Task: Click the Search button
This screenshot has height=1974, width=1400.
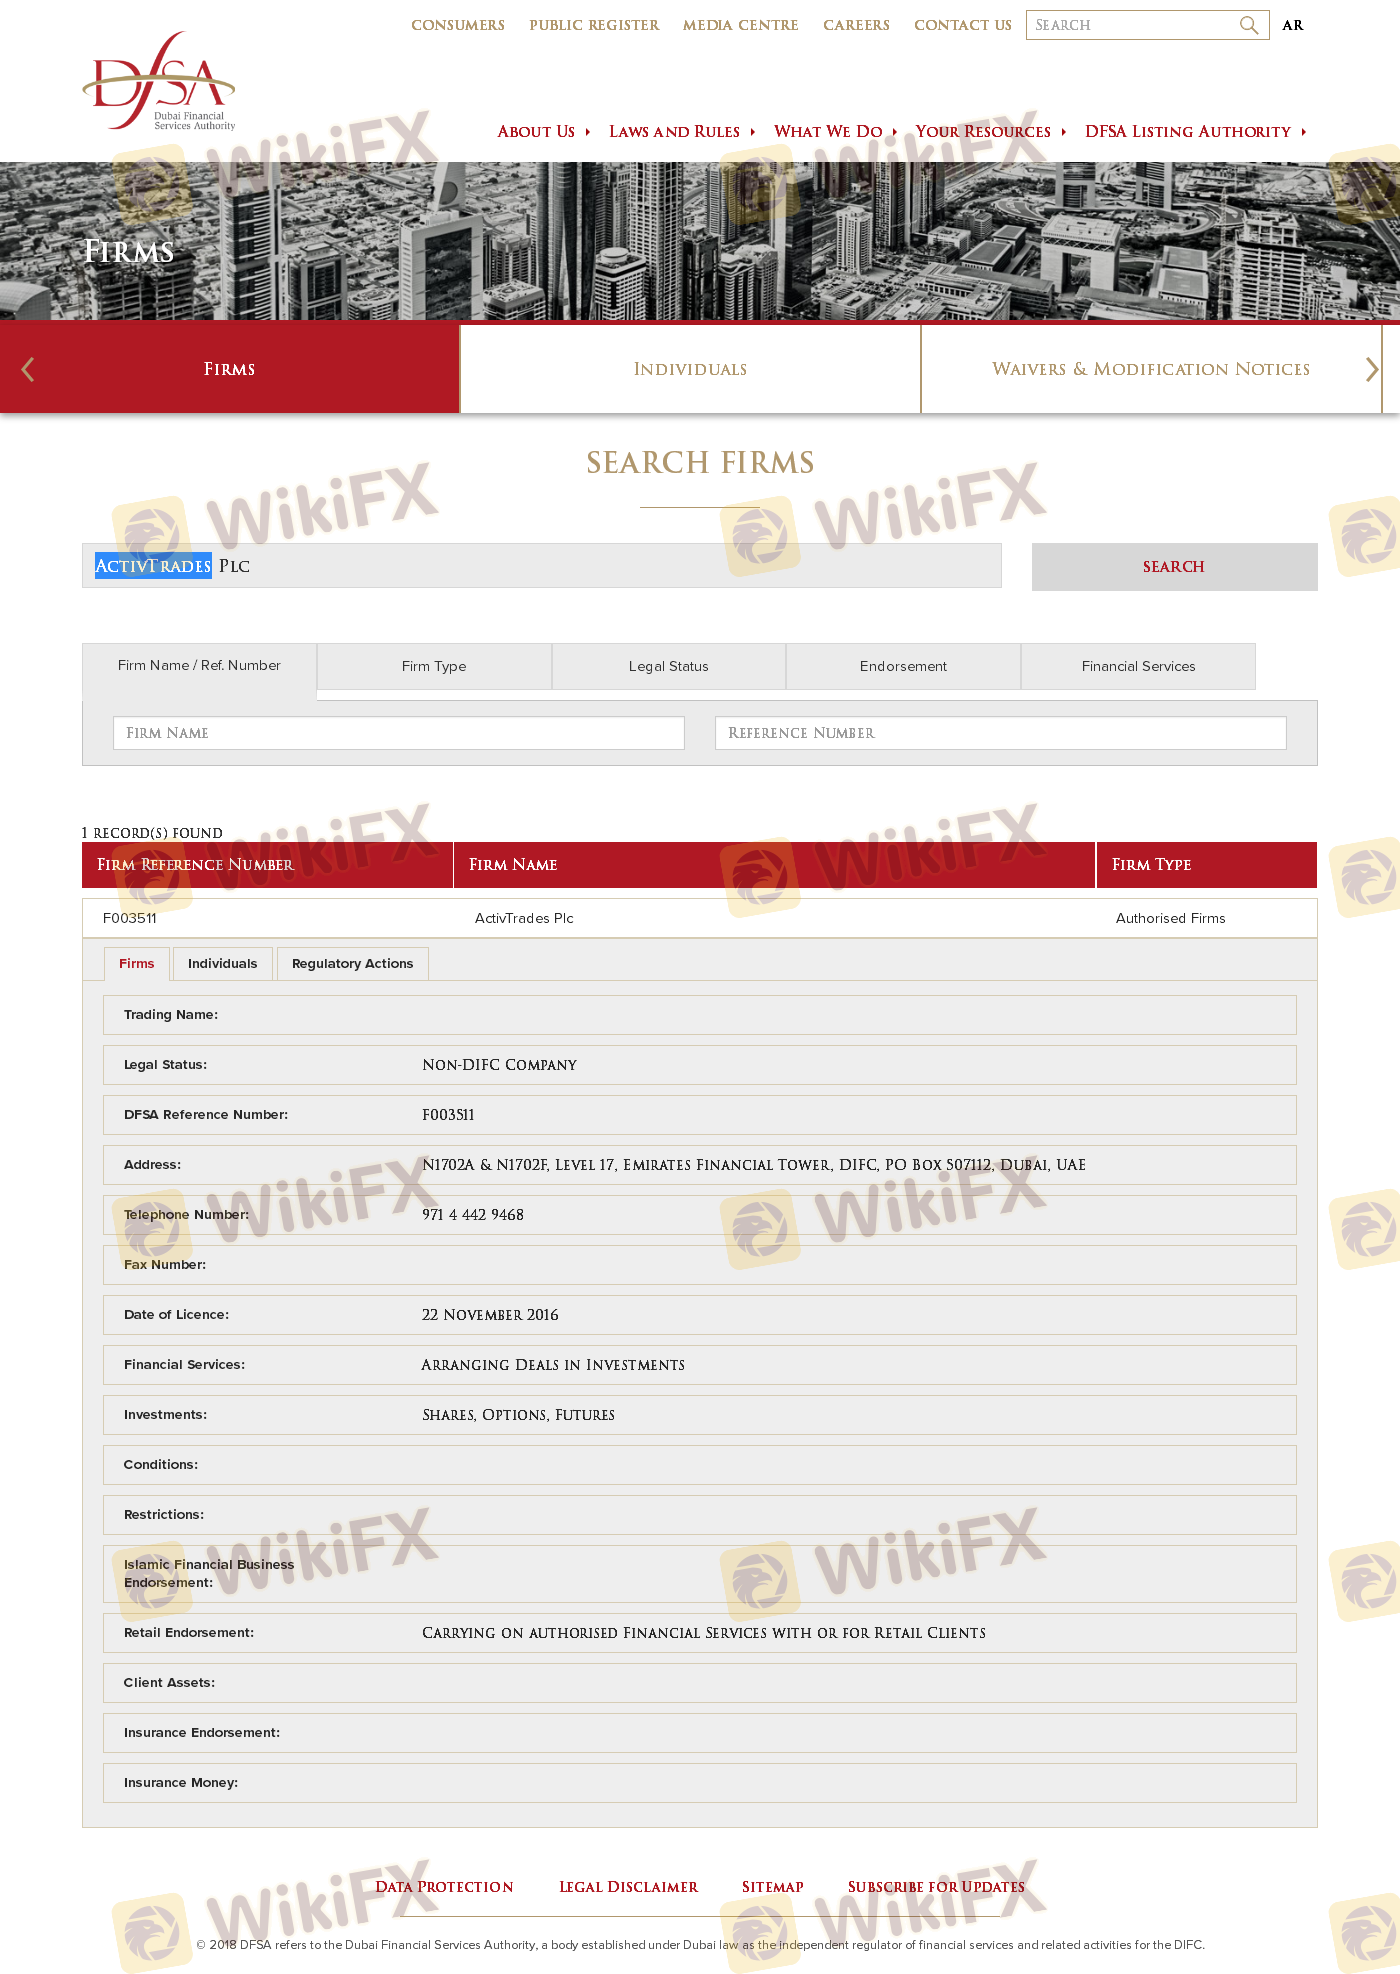Action: [1175, 567]
